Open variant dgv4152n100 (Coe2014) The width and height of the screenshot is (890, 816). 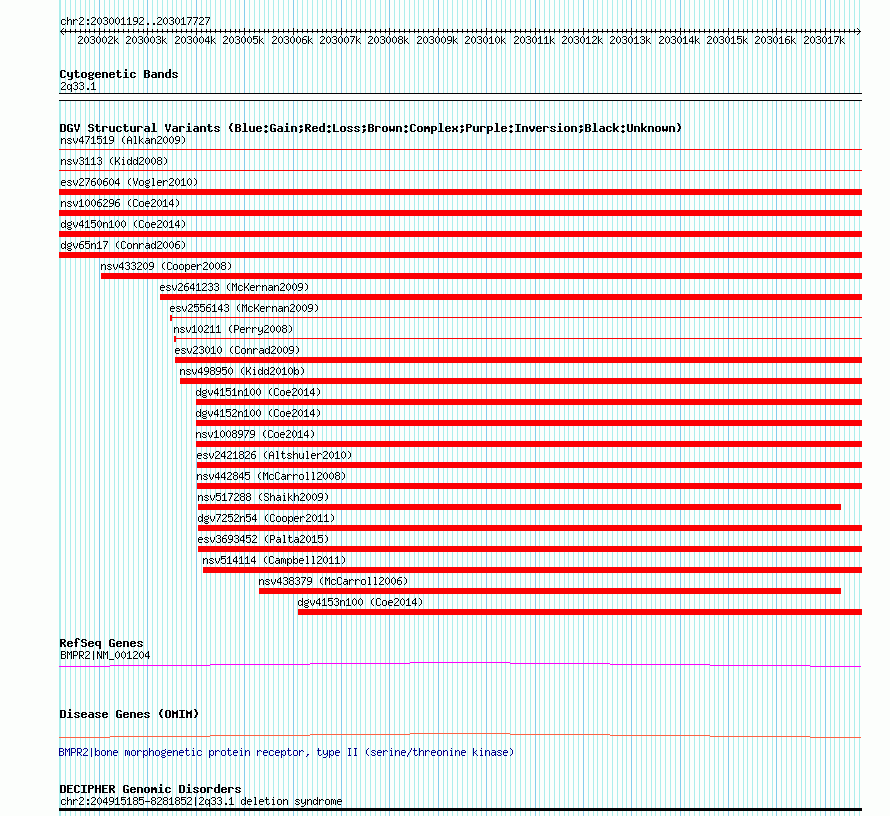coord(258,413)
